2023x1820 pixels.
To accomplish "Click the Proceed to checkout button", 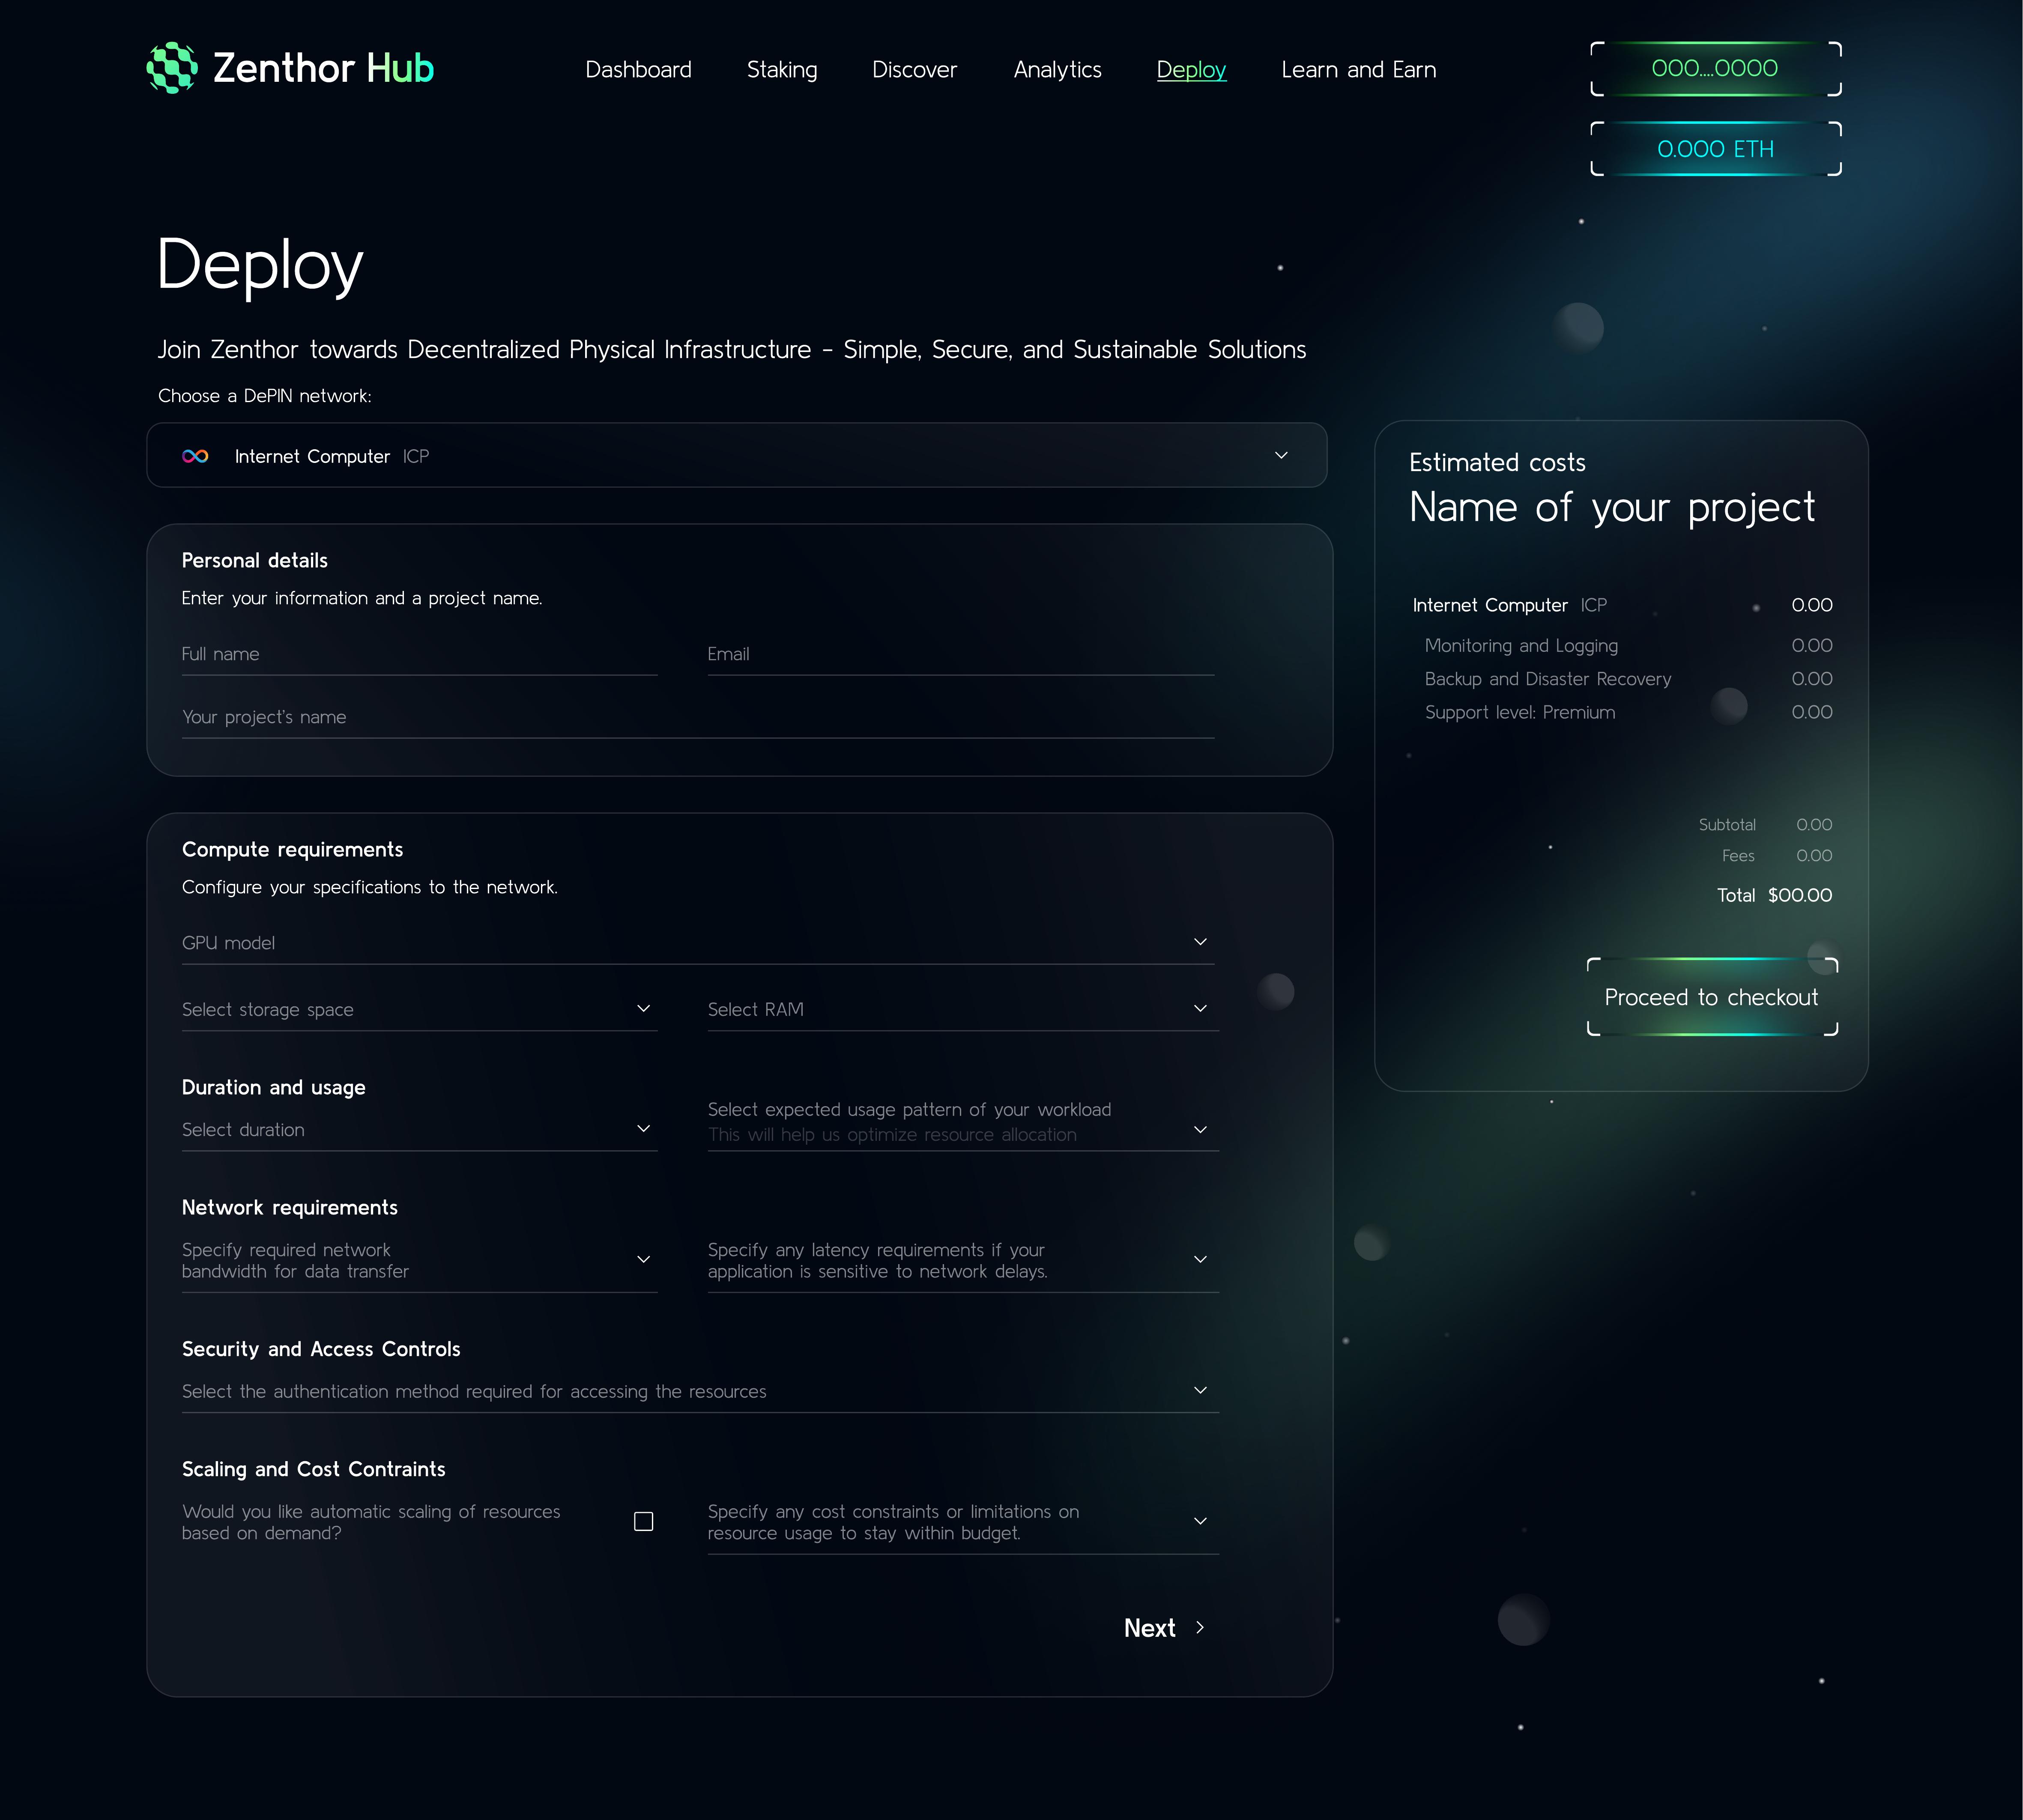I will (x=1711, y=996).
